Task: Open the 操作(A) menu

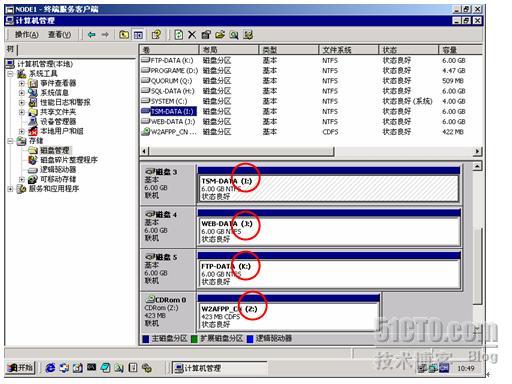Action: (26, 35)
